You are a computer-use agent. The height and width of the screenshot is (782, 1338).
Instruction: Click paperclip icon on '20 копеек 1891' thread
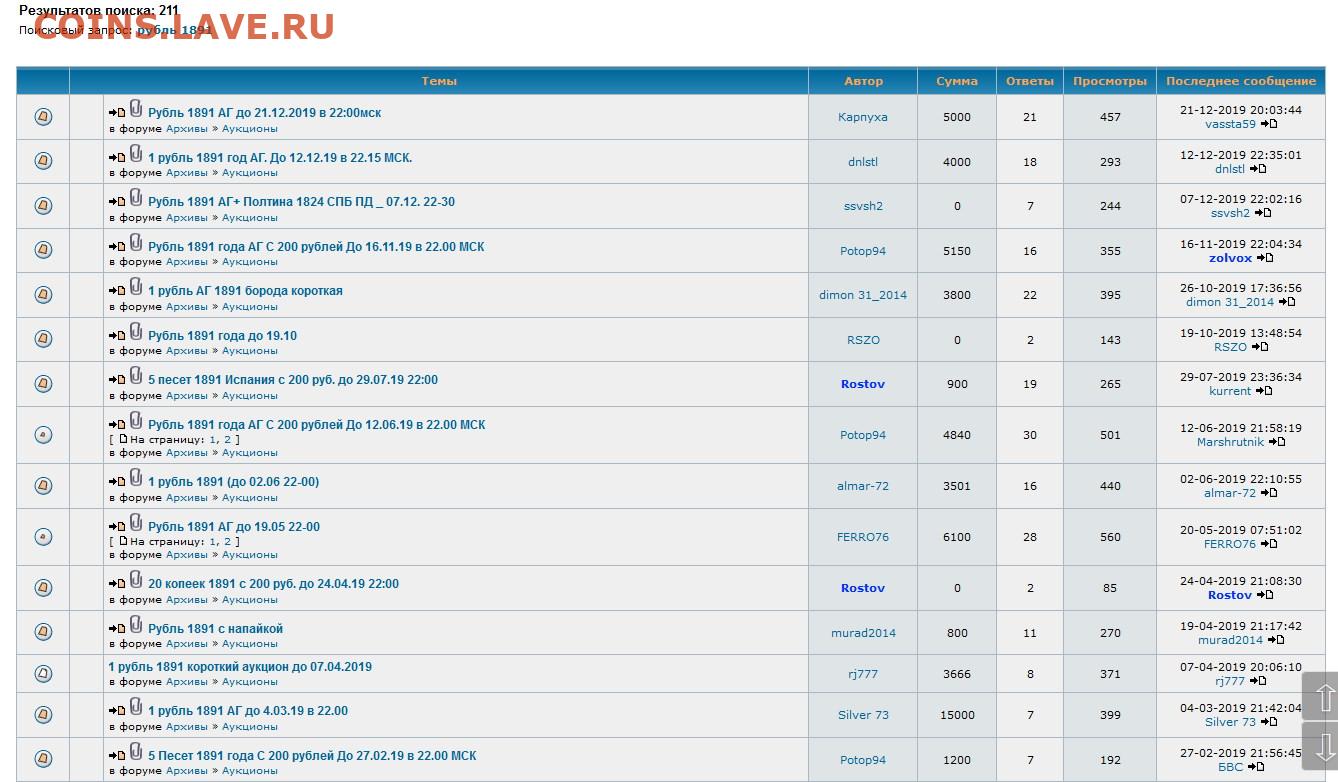click(136, 580)
